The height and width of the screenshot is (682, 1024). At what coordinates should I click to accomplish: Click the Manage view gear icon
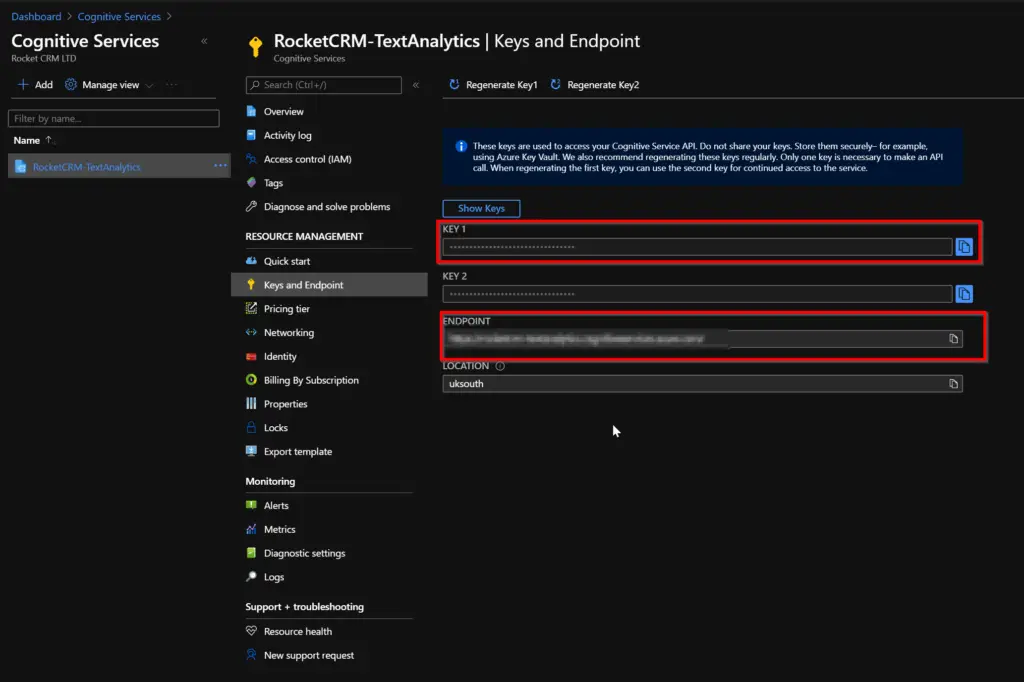point(71,84)
